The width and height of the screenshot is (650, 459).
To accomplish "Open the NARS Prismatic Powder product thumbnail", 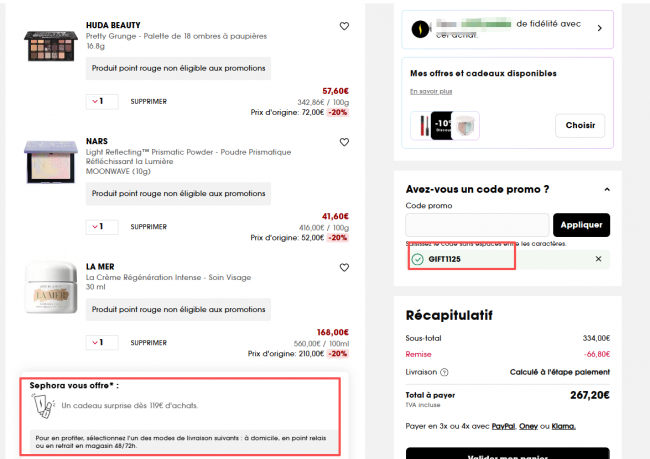I will [50, 162].
